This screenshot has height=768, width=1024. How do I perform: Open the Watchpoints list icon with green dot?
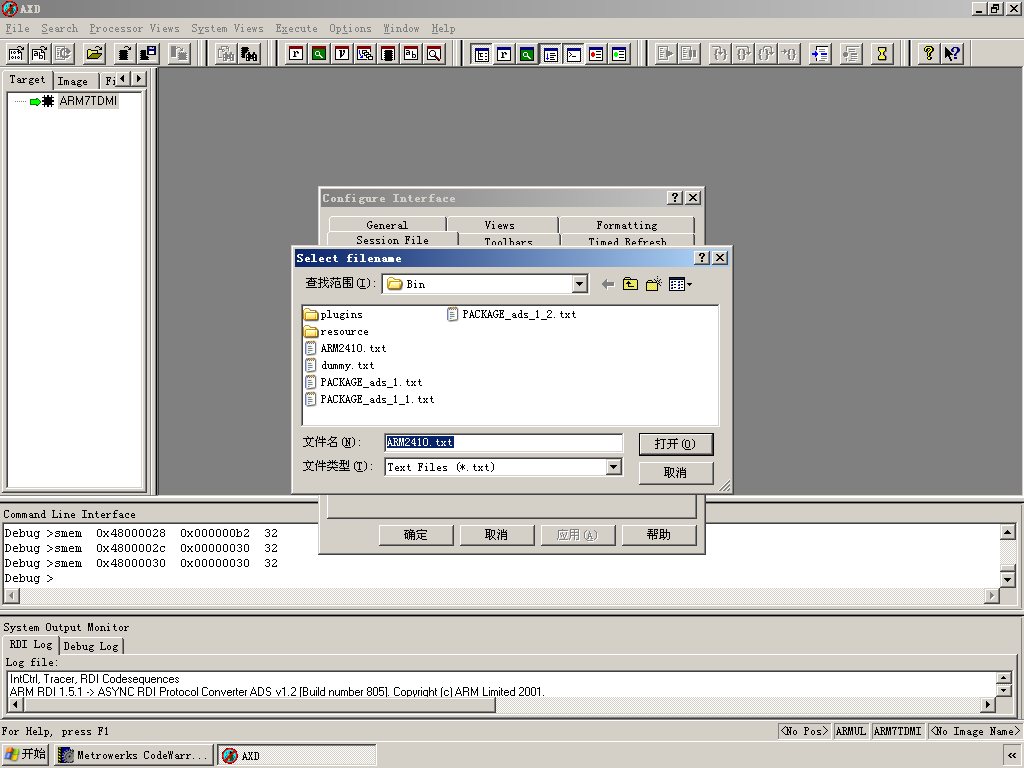pyautogui.click(x=619, y=54)
